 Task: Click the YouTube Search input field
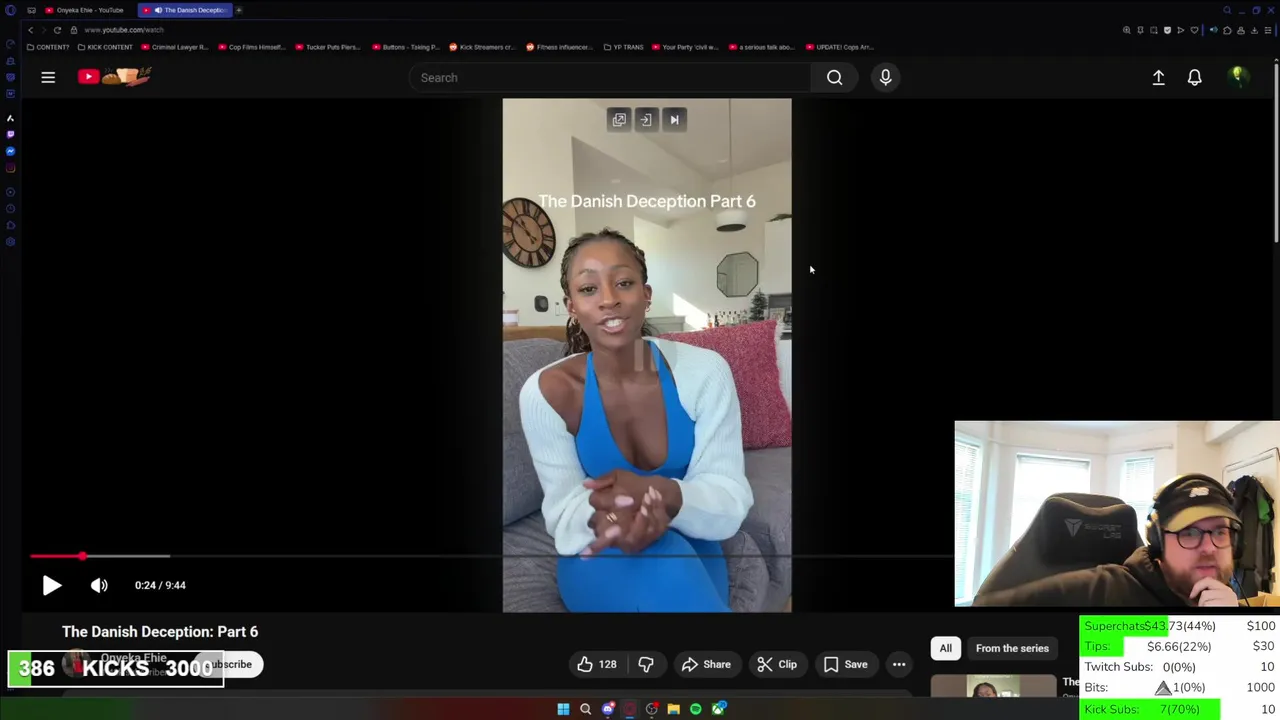[x=610, y=77]
